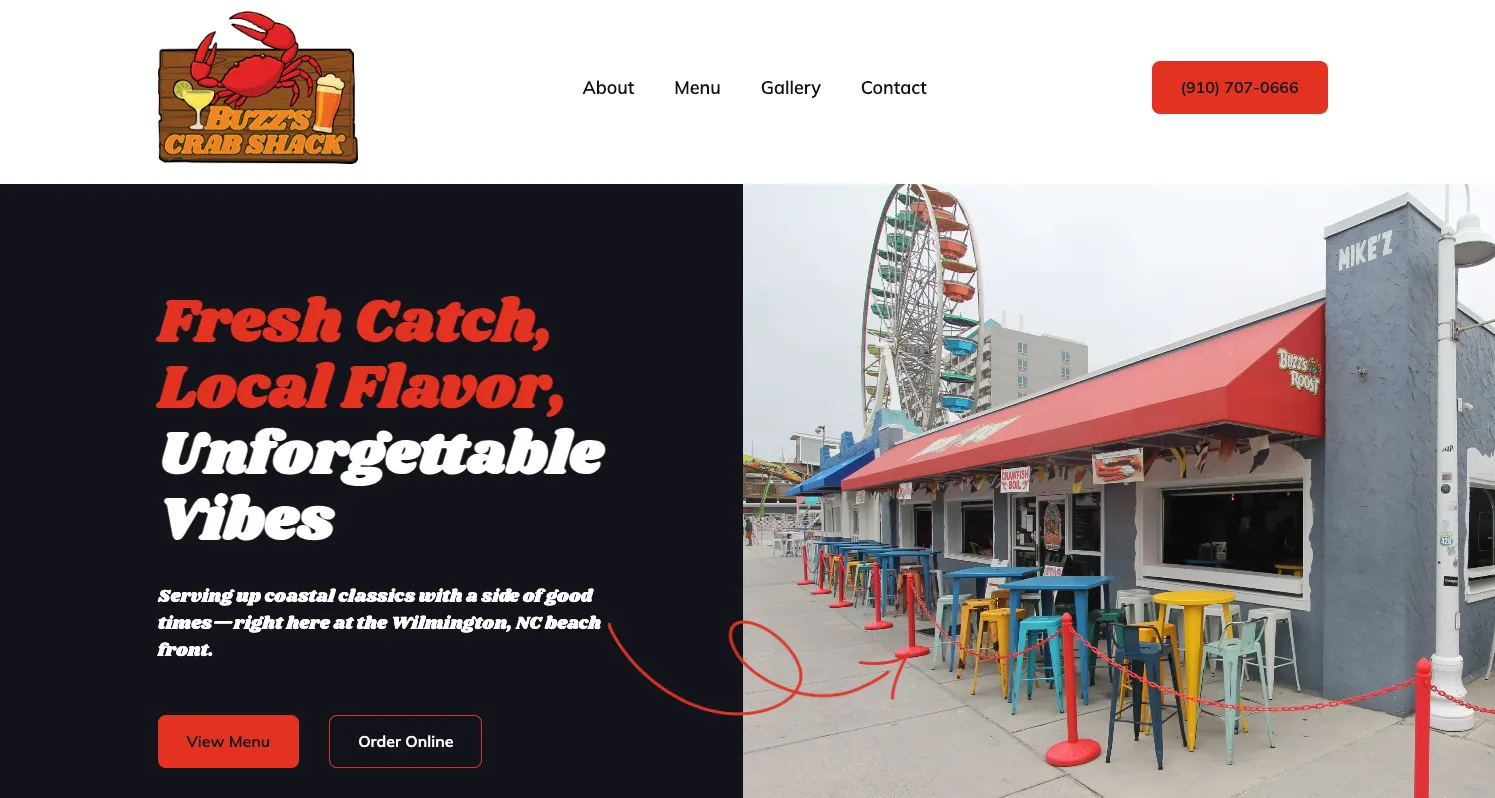Click the Buzz's Crab Shack logo

258,88
